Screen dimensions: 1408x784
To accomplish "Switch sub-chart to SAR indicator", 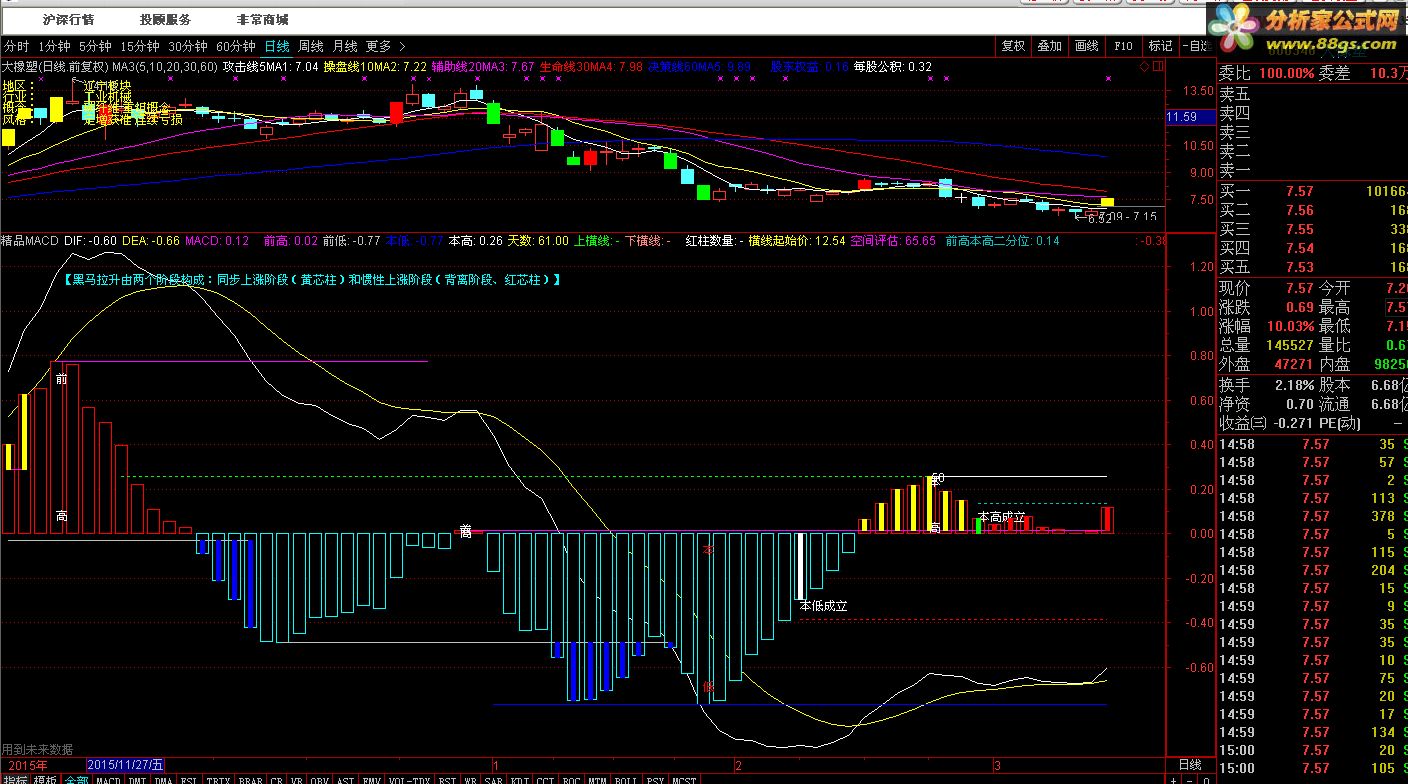I will (x=494, y=778).
